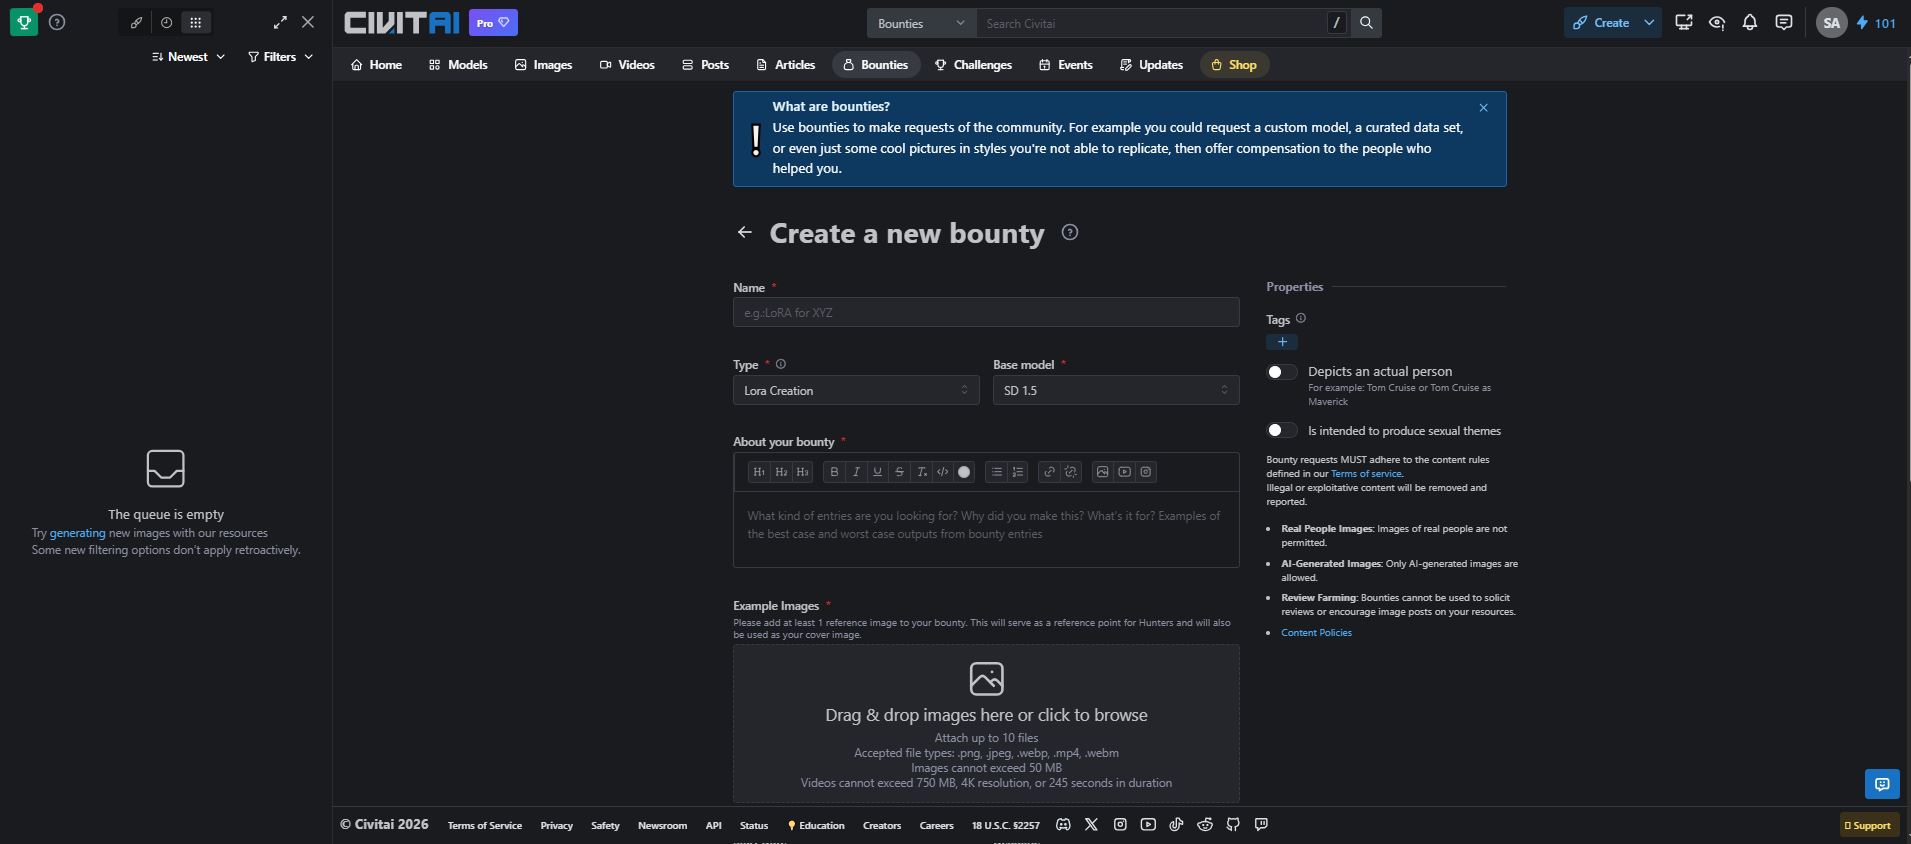Click the Search Civitai field
The image size is (1911, 844).
point(1150,23)
